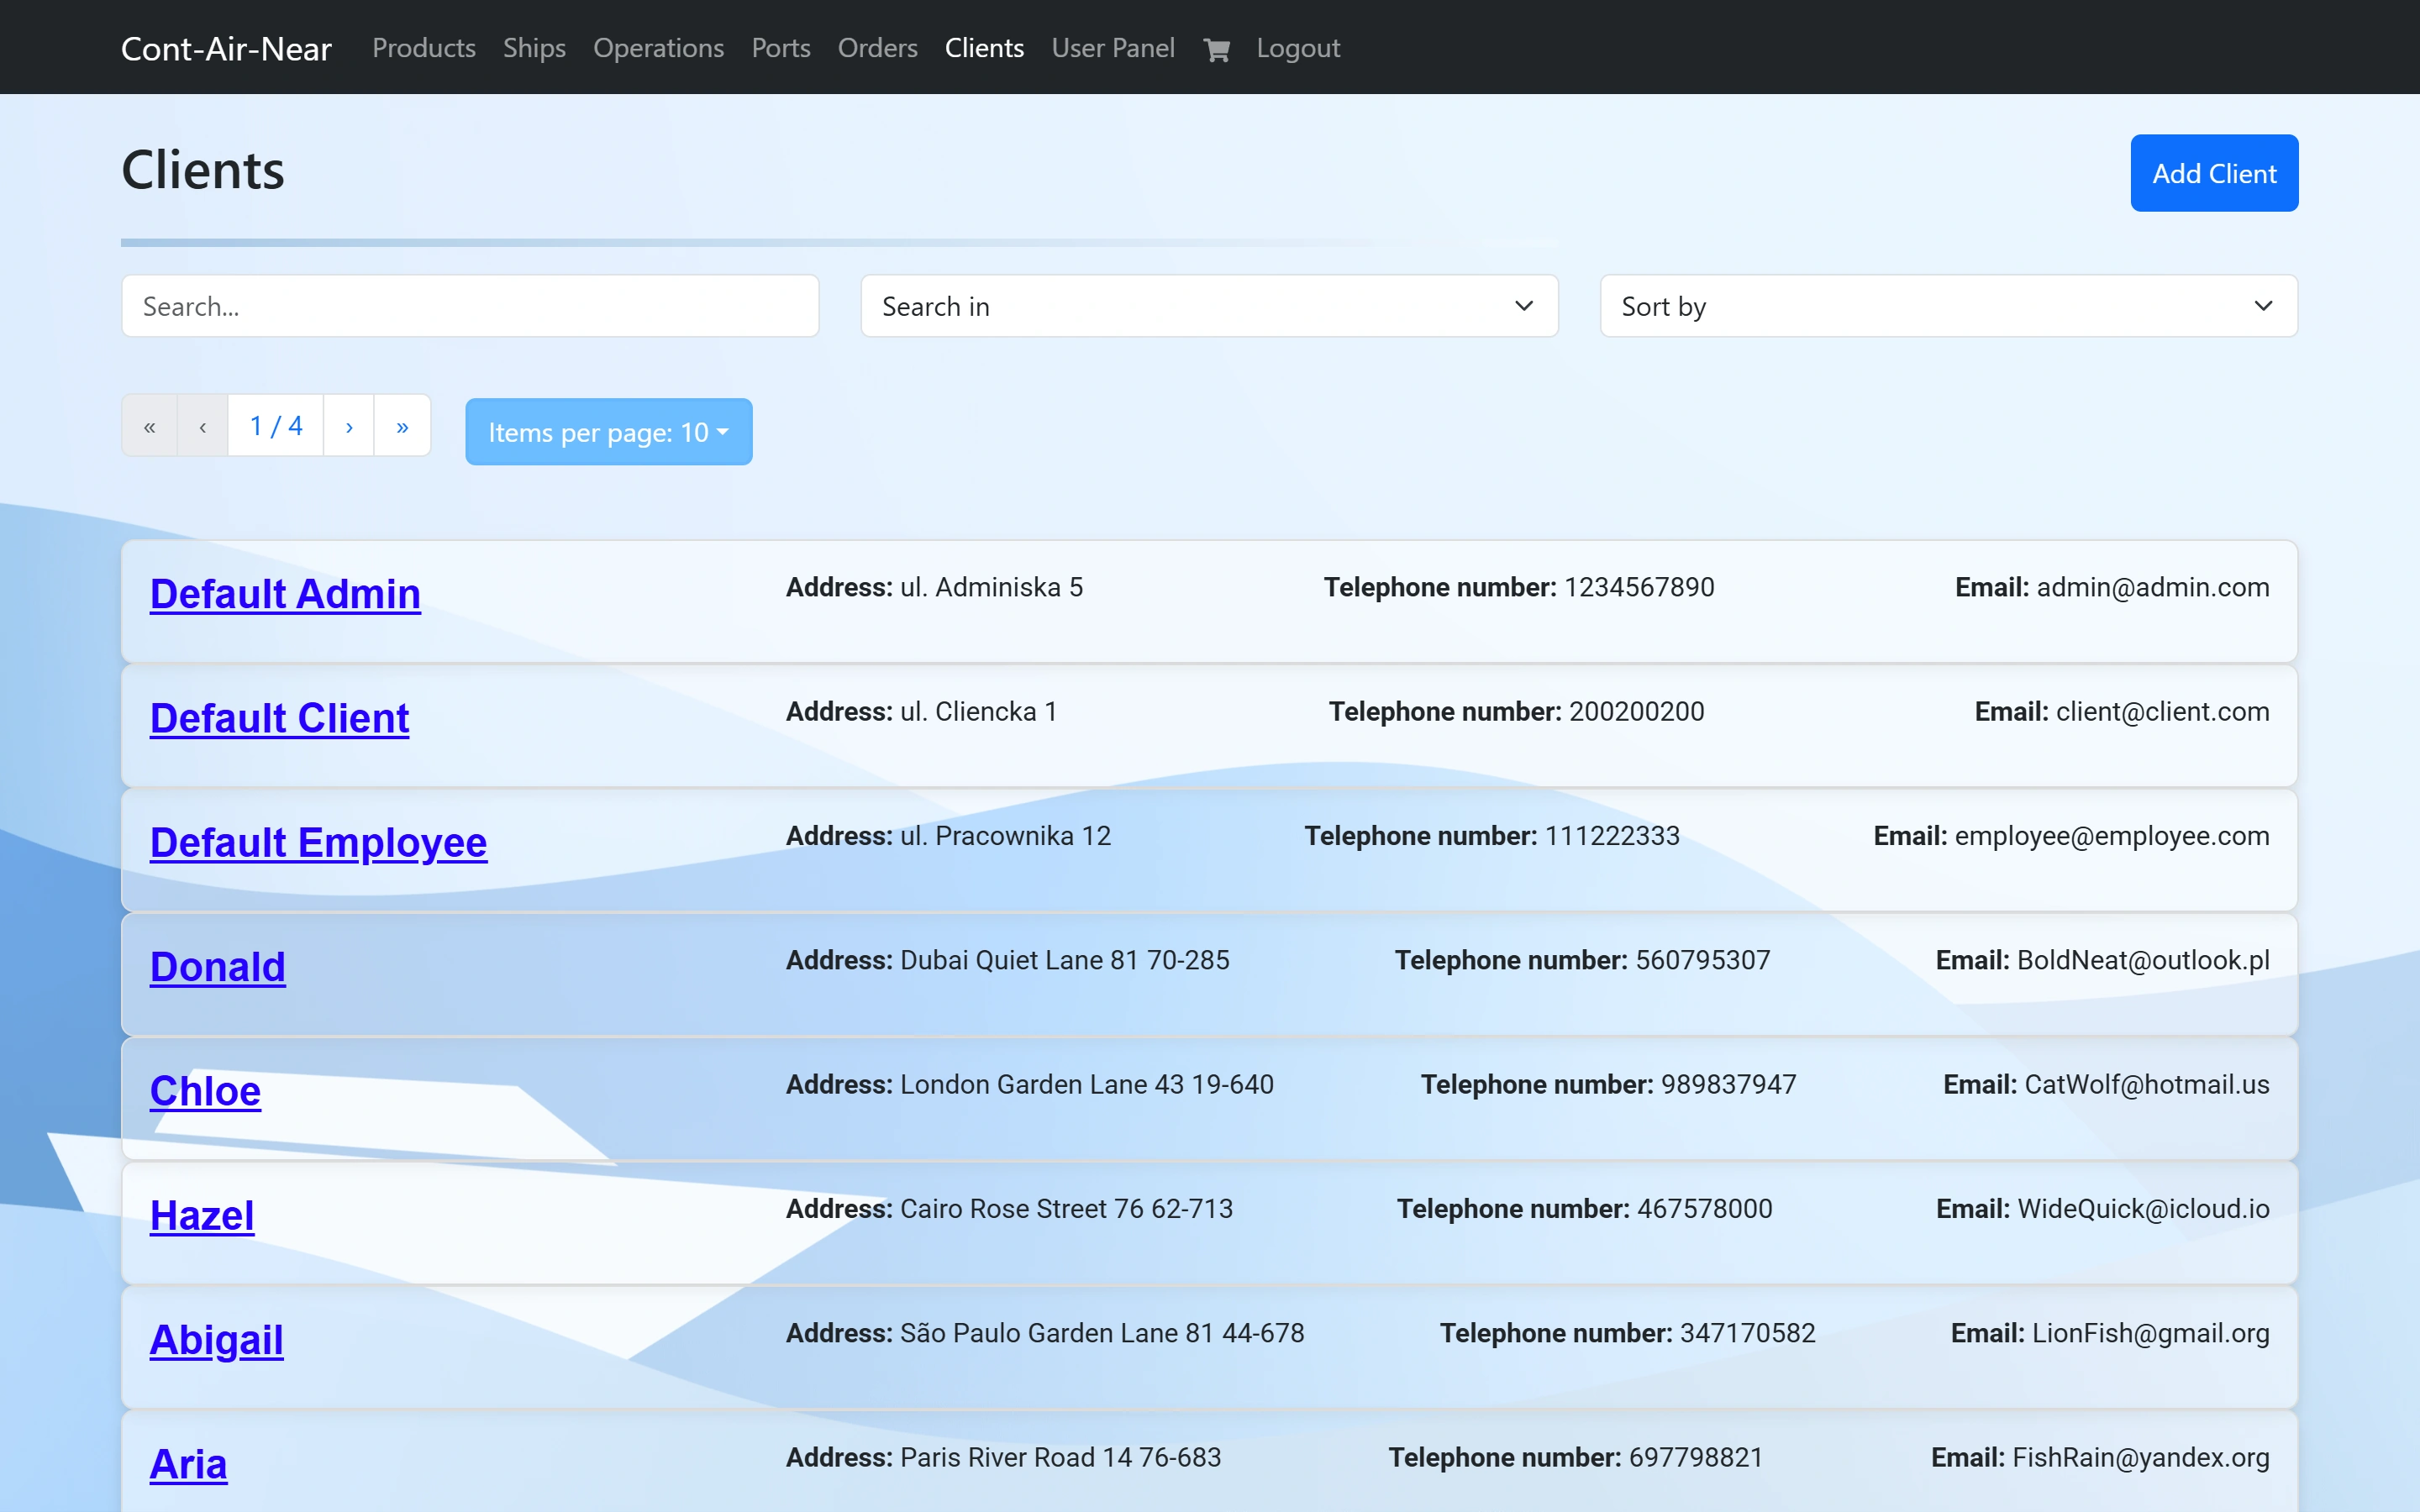Viewport: 2420px width, 1512px height.
Task: Click telephone number 347170582
Action: point(1748,1333)
